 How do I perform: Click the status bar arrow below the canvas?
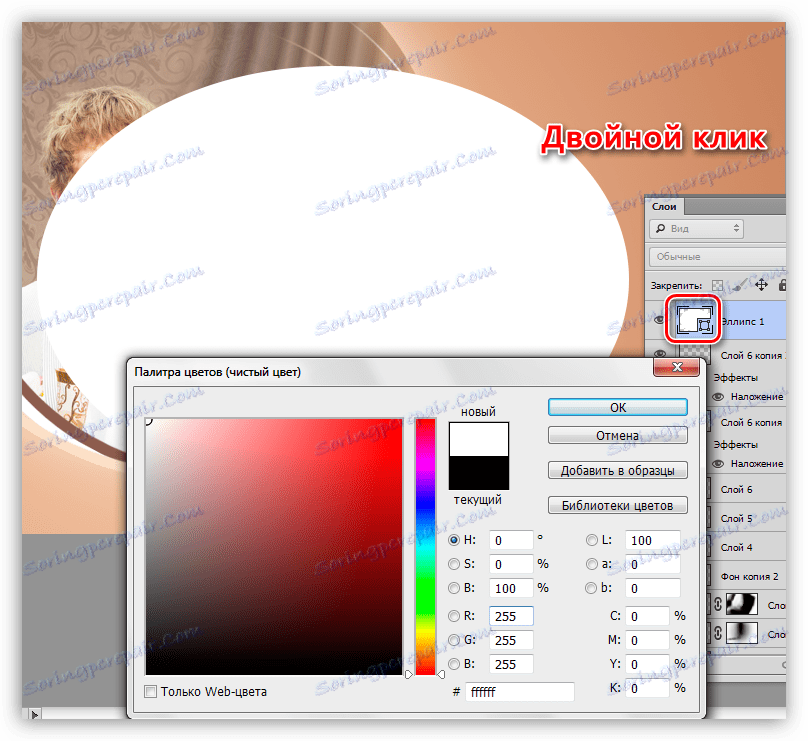coord(34,715)
